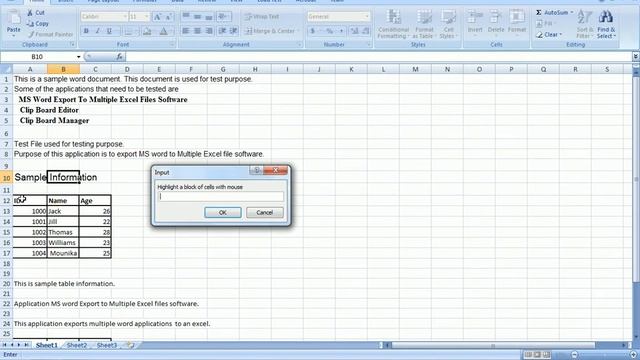Decrease decimal places
Viewport: 640px width, 360px height.
click(x=366, y=31)
